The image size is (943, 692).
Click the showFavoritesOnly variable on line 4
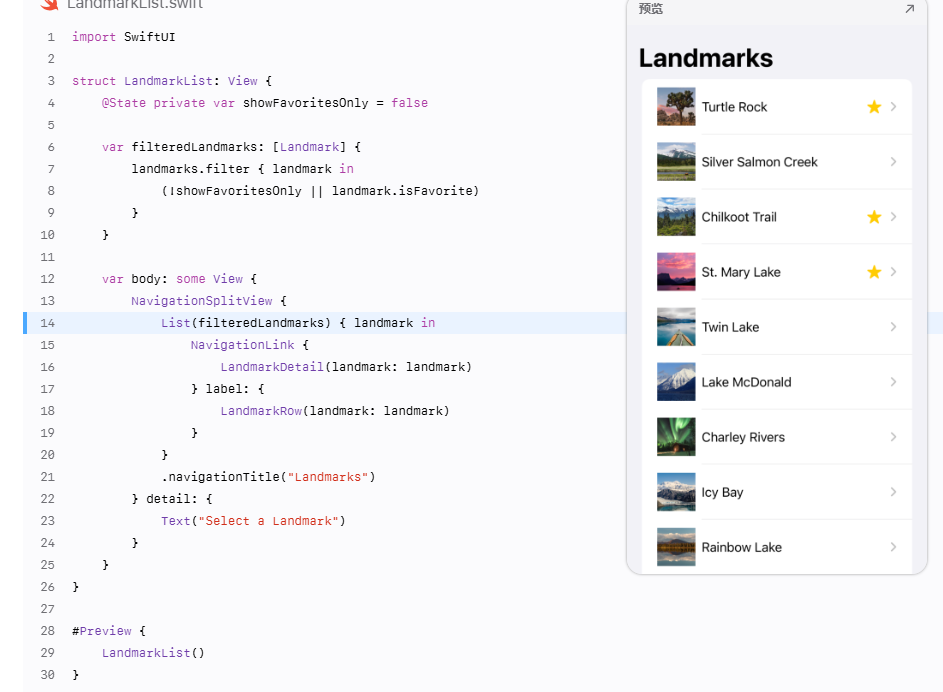pyautogui.click(x=306, y=103)
